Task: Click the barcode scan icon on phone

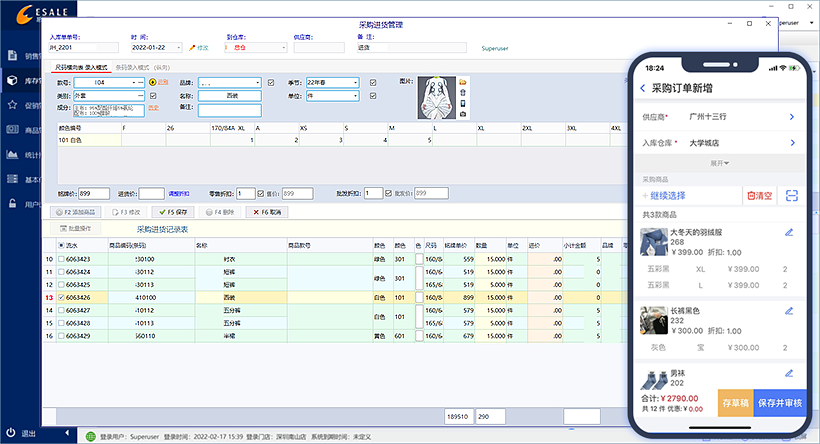Action: (x=792, y=196)
